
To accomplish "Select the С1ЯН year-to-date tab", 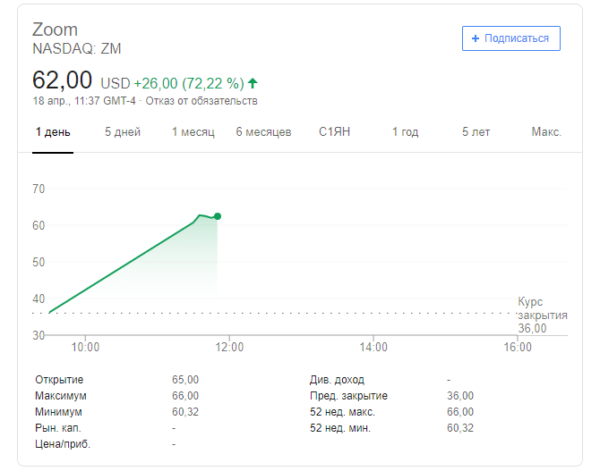I will tap(334, 132).
